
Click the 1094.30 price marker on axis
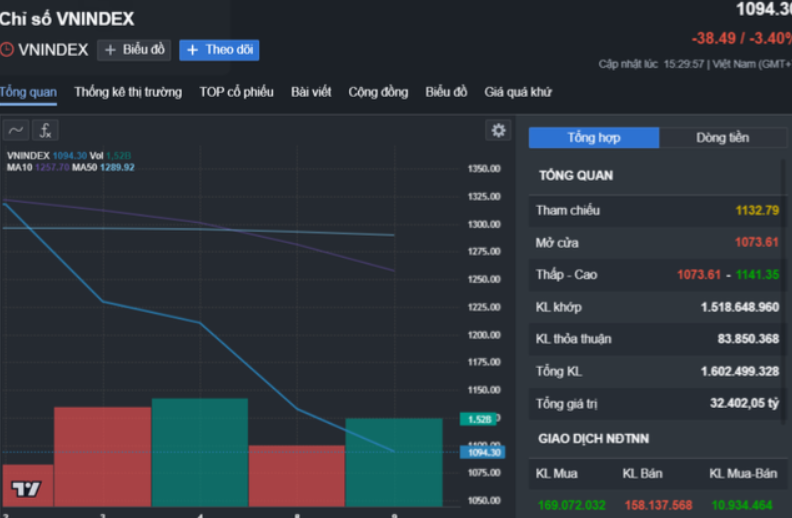[485, 452]
